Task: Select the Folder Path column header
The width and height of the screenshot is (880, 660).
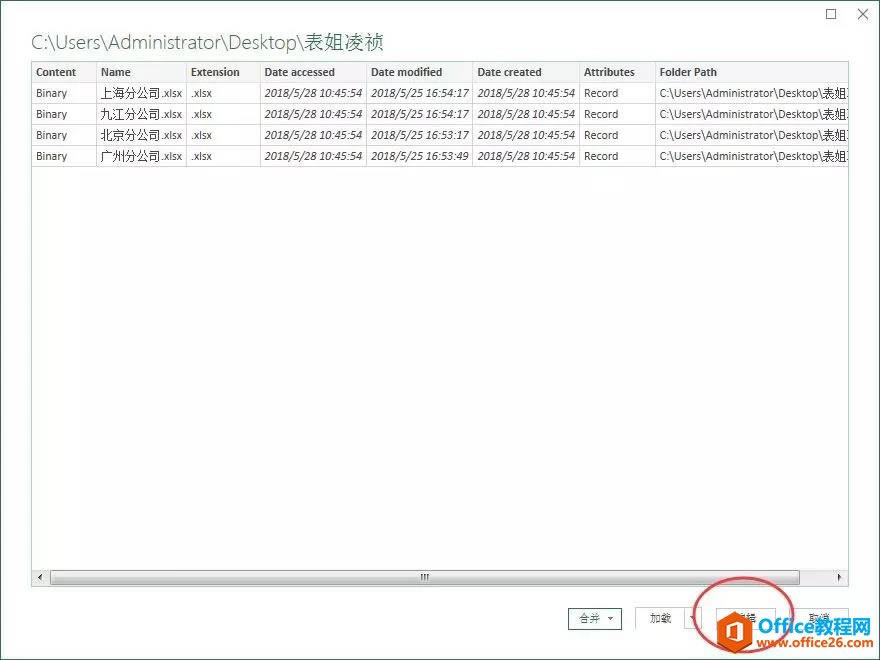Action: tap(751, 72)
